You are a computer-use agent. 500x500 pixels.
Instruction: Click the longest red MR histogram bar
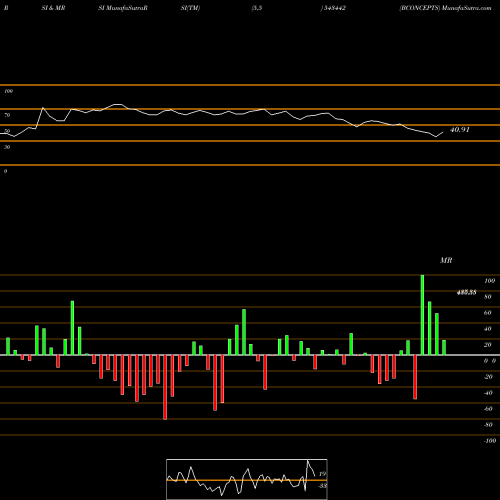click(x=165, y=387)
